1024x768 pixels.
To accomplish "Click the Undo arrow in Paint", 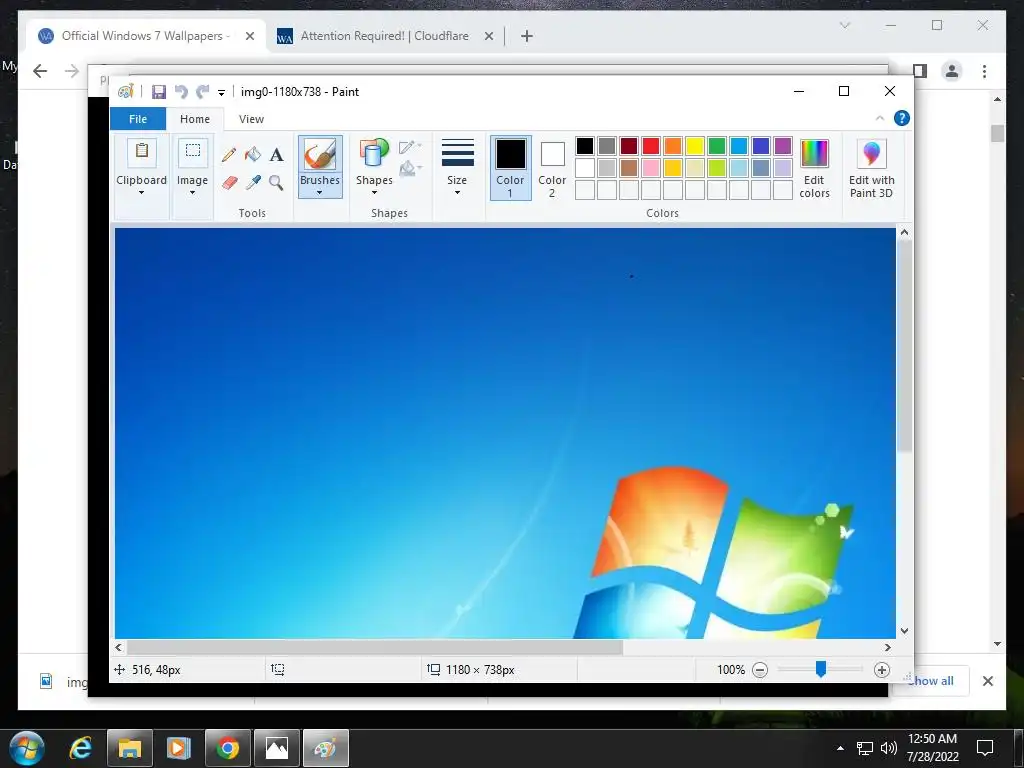I will coord(181,92).
